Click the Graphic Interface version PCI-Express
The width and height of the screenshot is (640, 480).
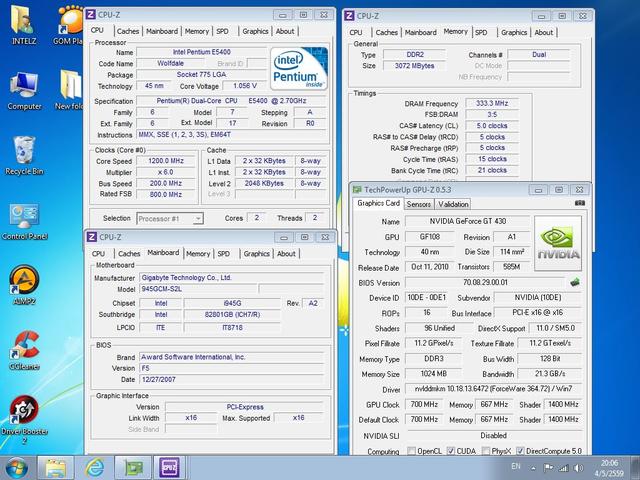coord(245,407)
